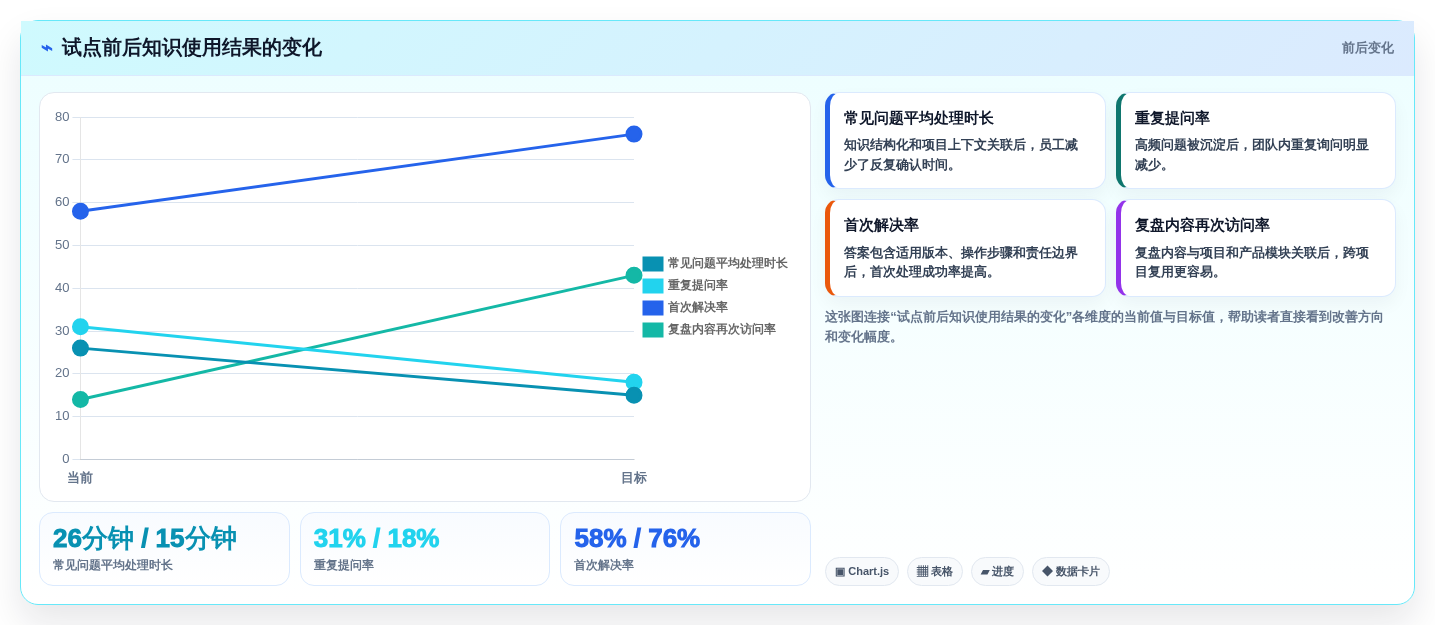The image size is (1435, 625).
Task: Click the 重复提问率 point at 当前
Action: coord(81,327)
